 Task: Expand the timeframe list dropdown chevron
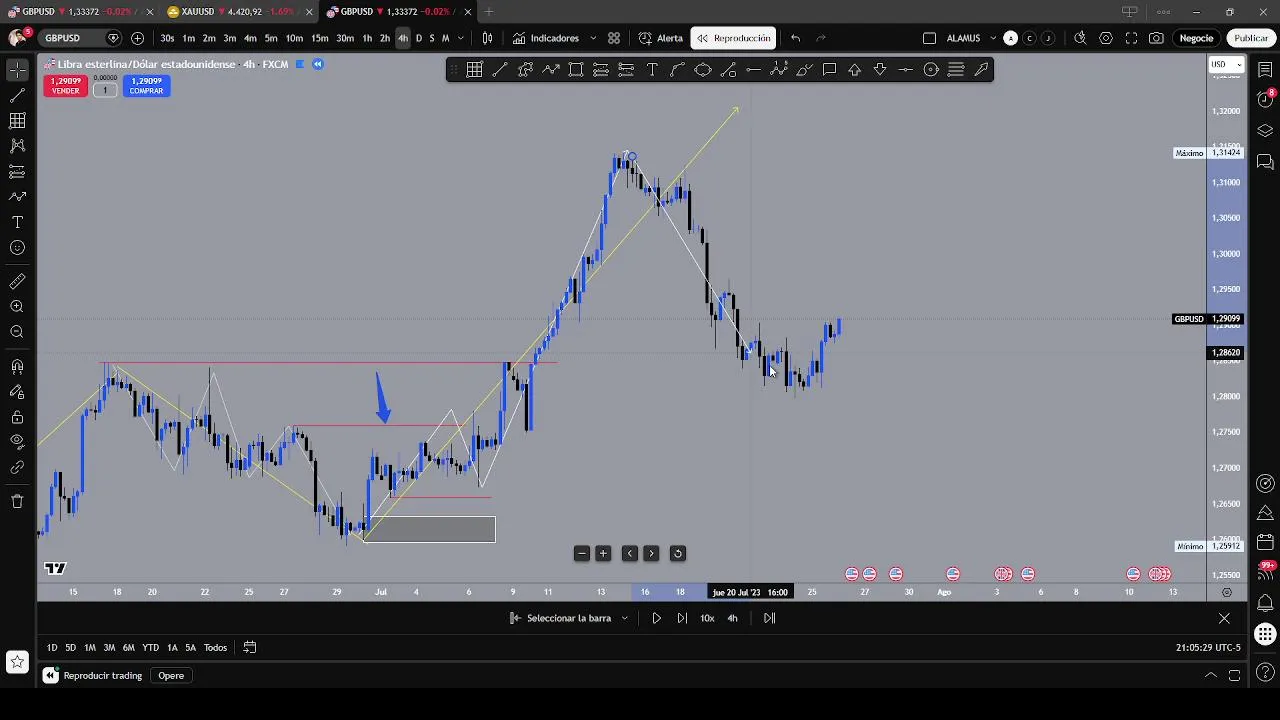click(460, 38)
